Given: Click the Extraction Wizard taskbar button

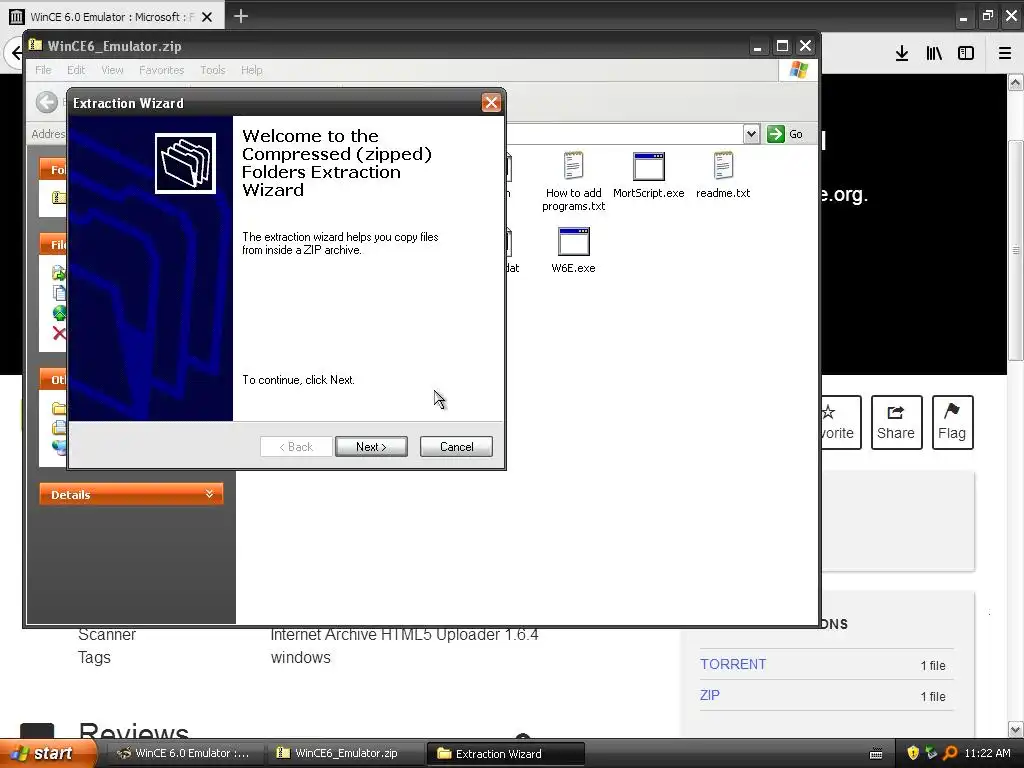Looking at the screenshot, I should [x=505, y=753].
